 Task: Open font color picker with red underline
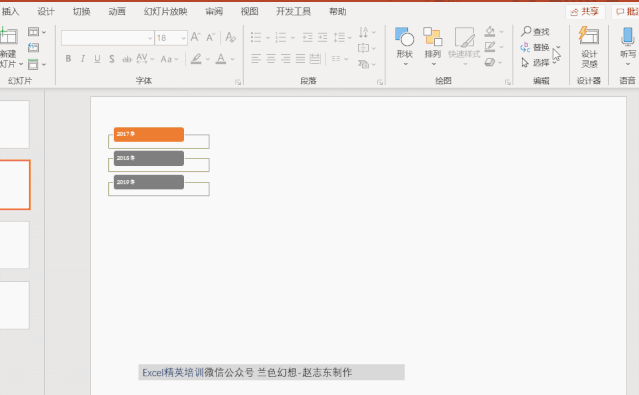[x=221, y=59]
